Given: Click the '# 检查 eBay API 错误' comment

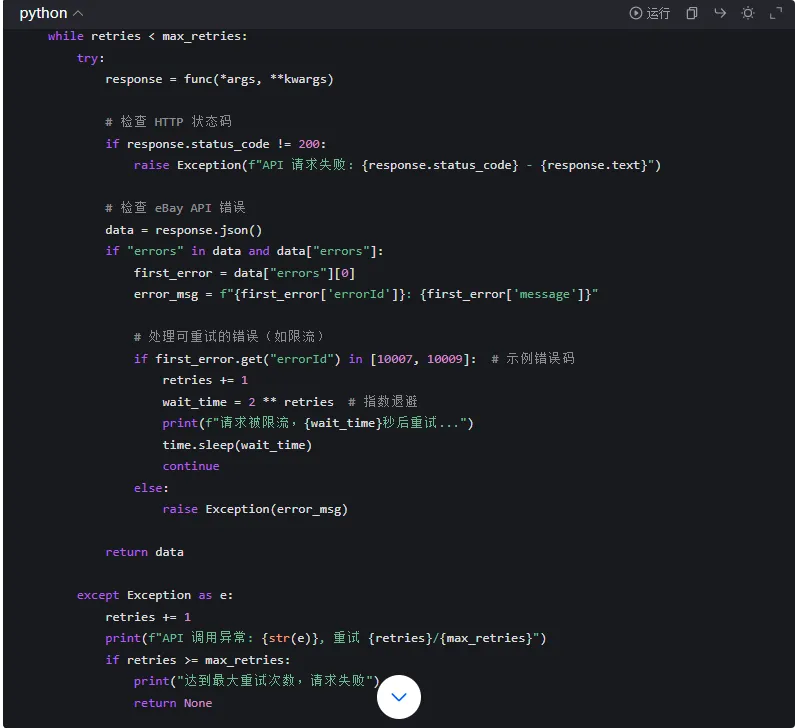Looking at the screenshot, I should tap(175, 208).
